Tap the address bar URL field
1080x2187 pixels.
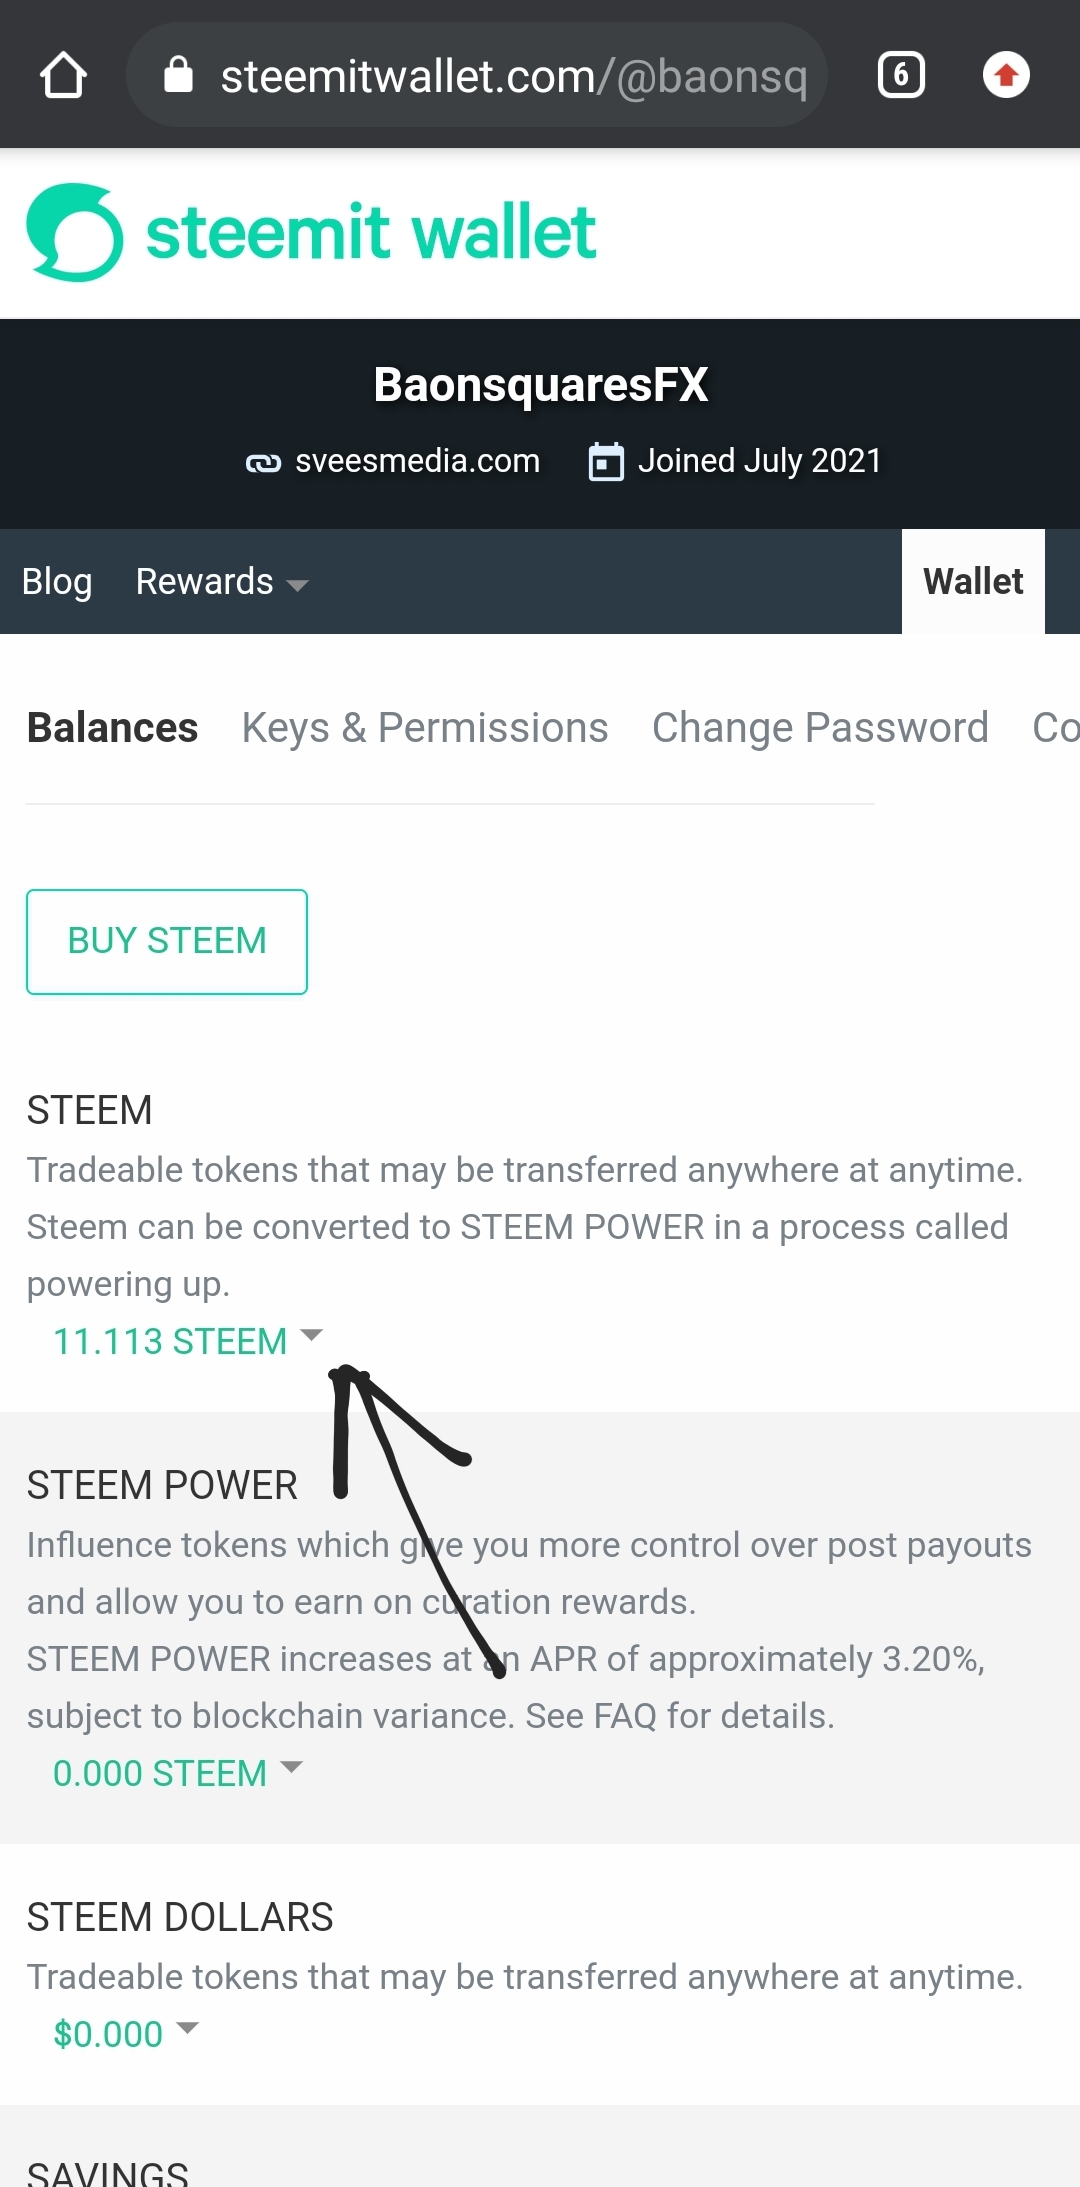click(x=512, y=76)
